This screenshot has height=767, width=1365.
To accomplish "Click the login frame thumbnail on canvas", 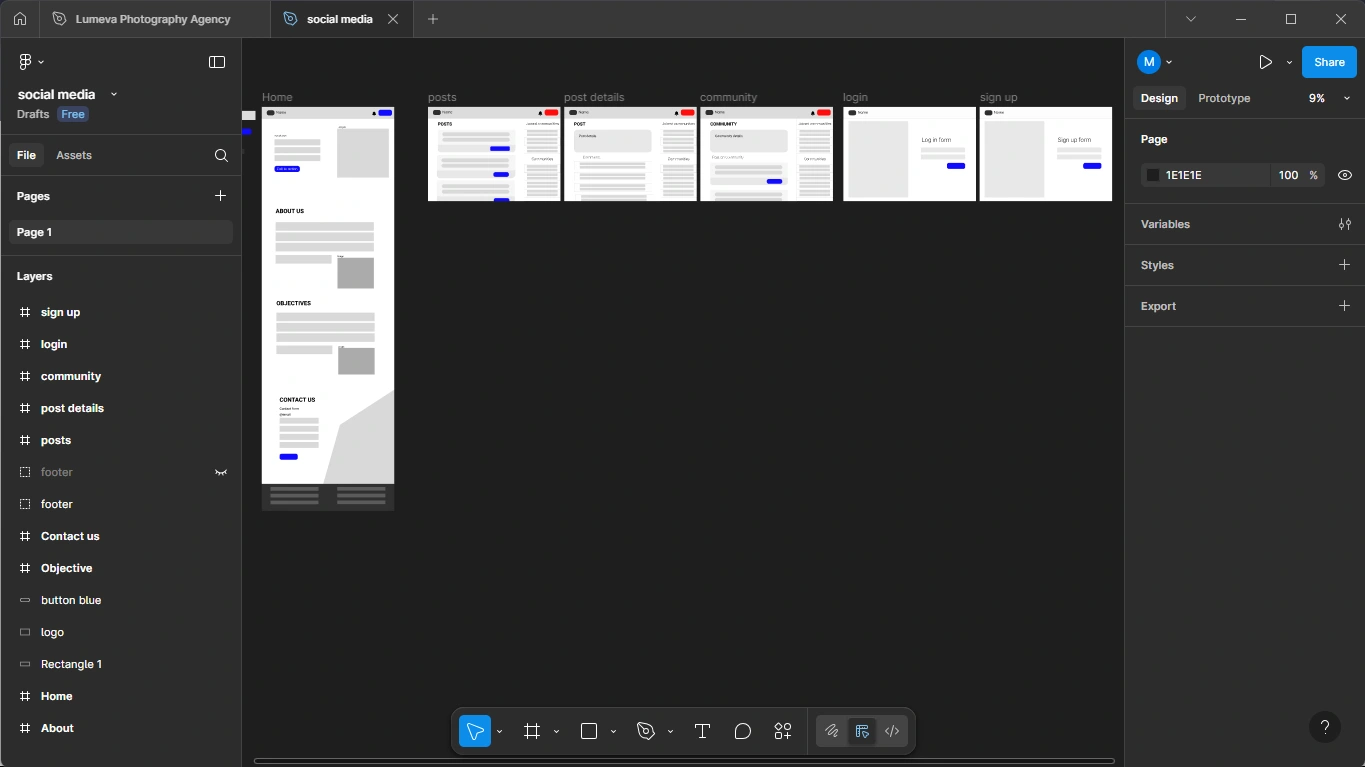I will pyautogui.click(x=909, y=154).
